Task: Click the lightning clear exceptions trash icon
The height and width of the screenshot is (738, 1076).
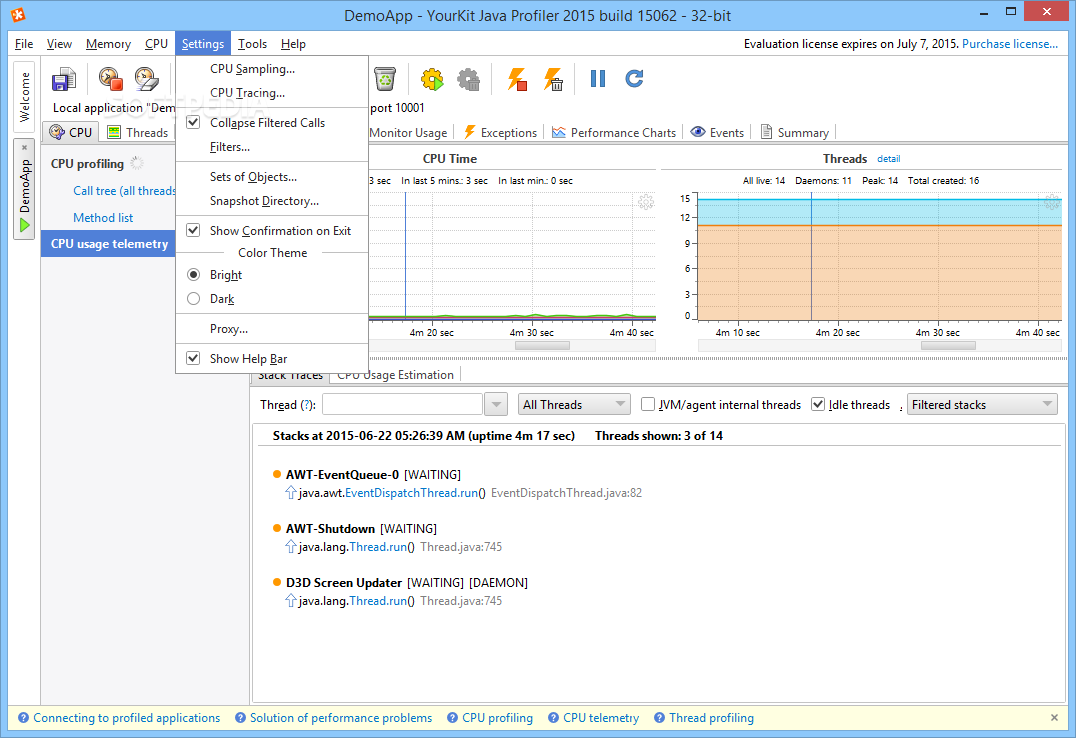Action: click(554, 80)
